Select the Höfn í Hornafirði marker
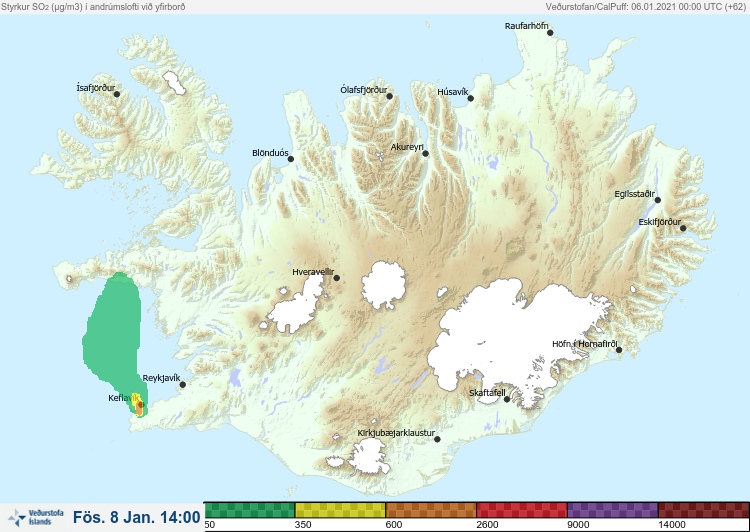The height and width of the screenshot is (532, 750). click(x=619, y=350)
